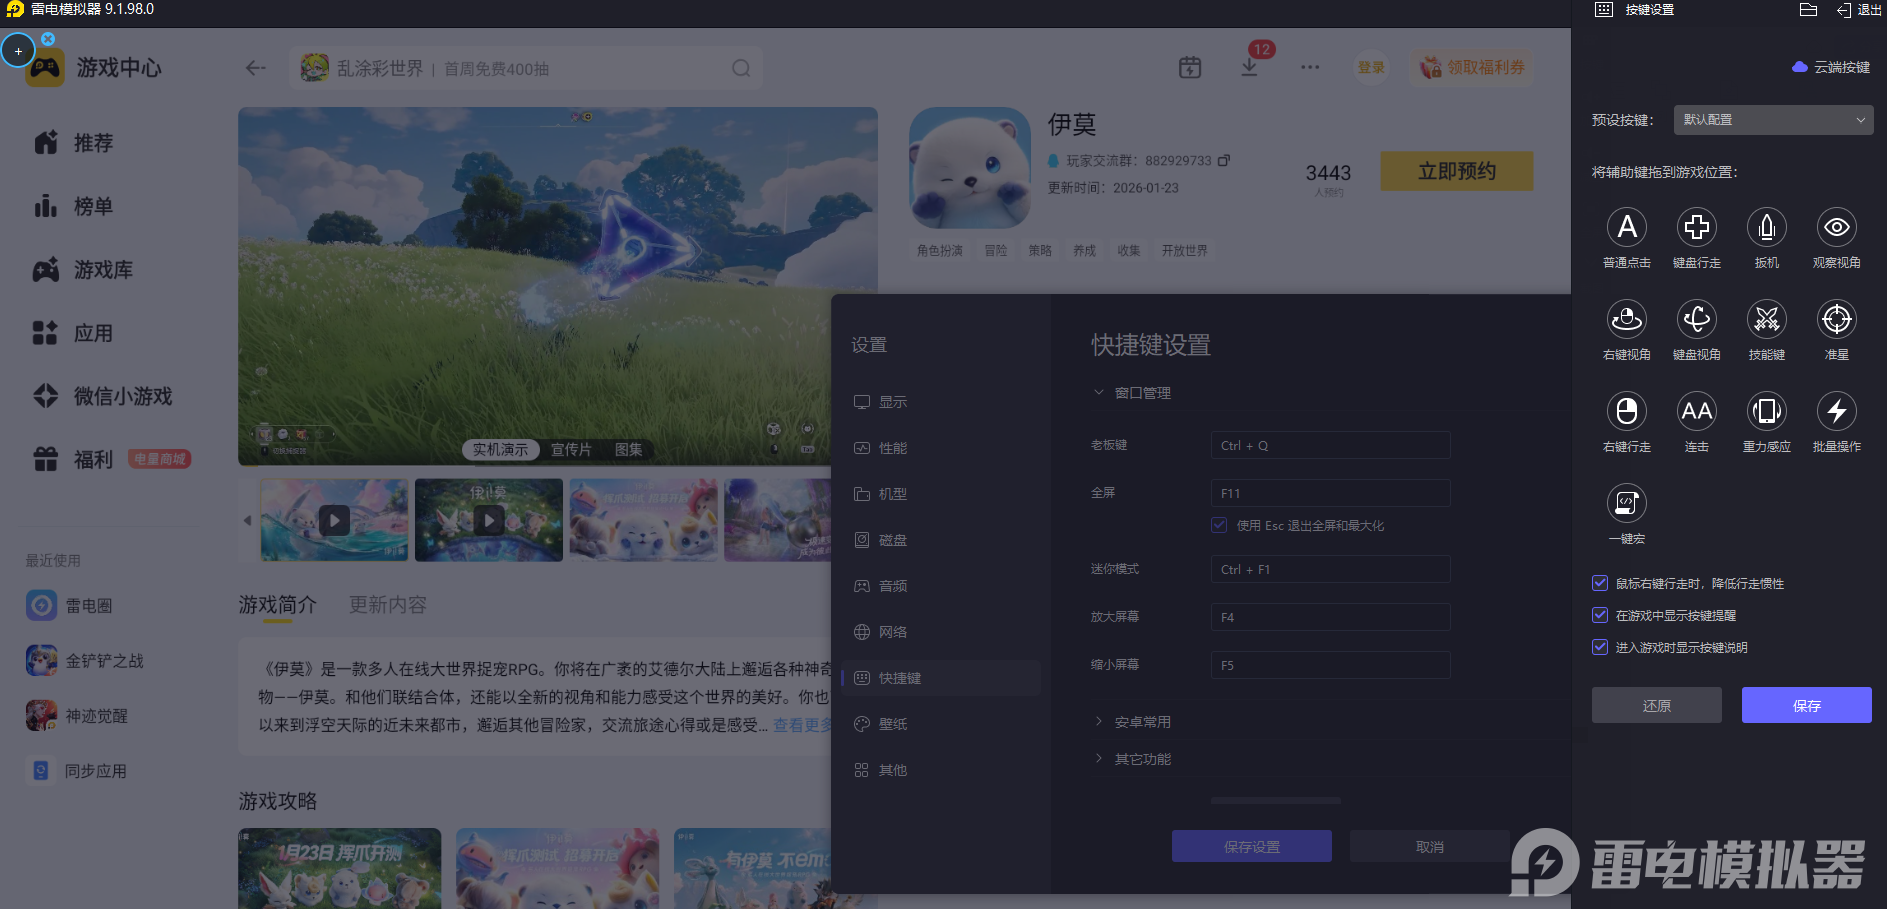Open 机型 settings category
Viewport: 1887px width, 909px height.
pyautogui.click(x=941, y=494)
